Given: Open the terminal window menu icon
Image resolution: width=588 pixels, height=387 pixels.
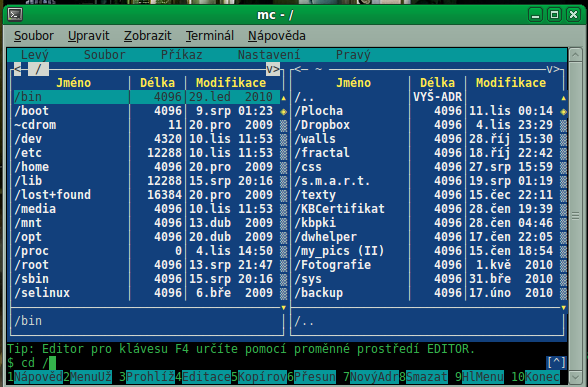Looking at the screenshot, I should point(15,15).
